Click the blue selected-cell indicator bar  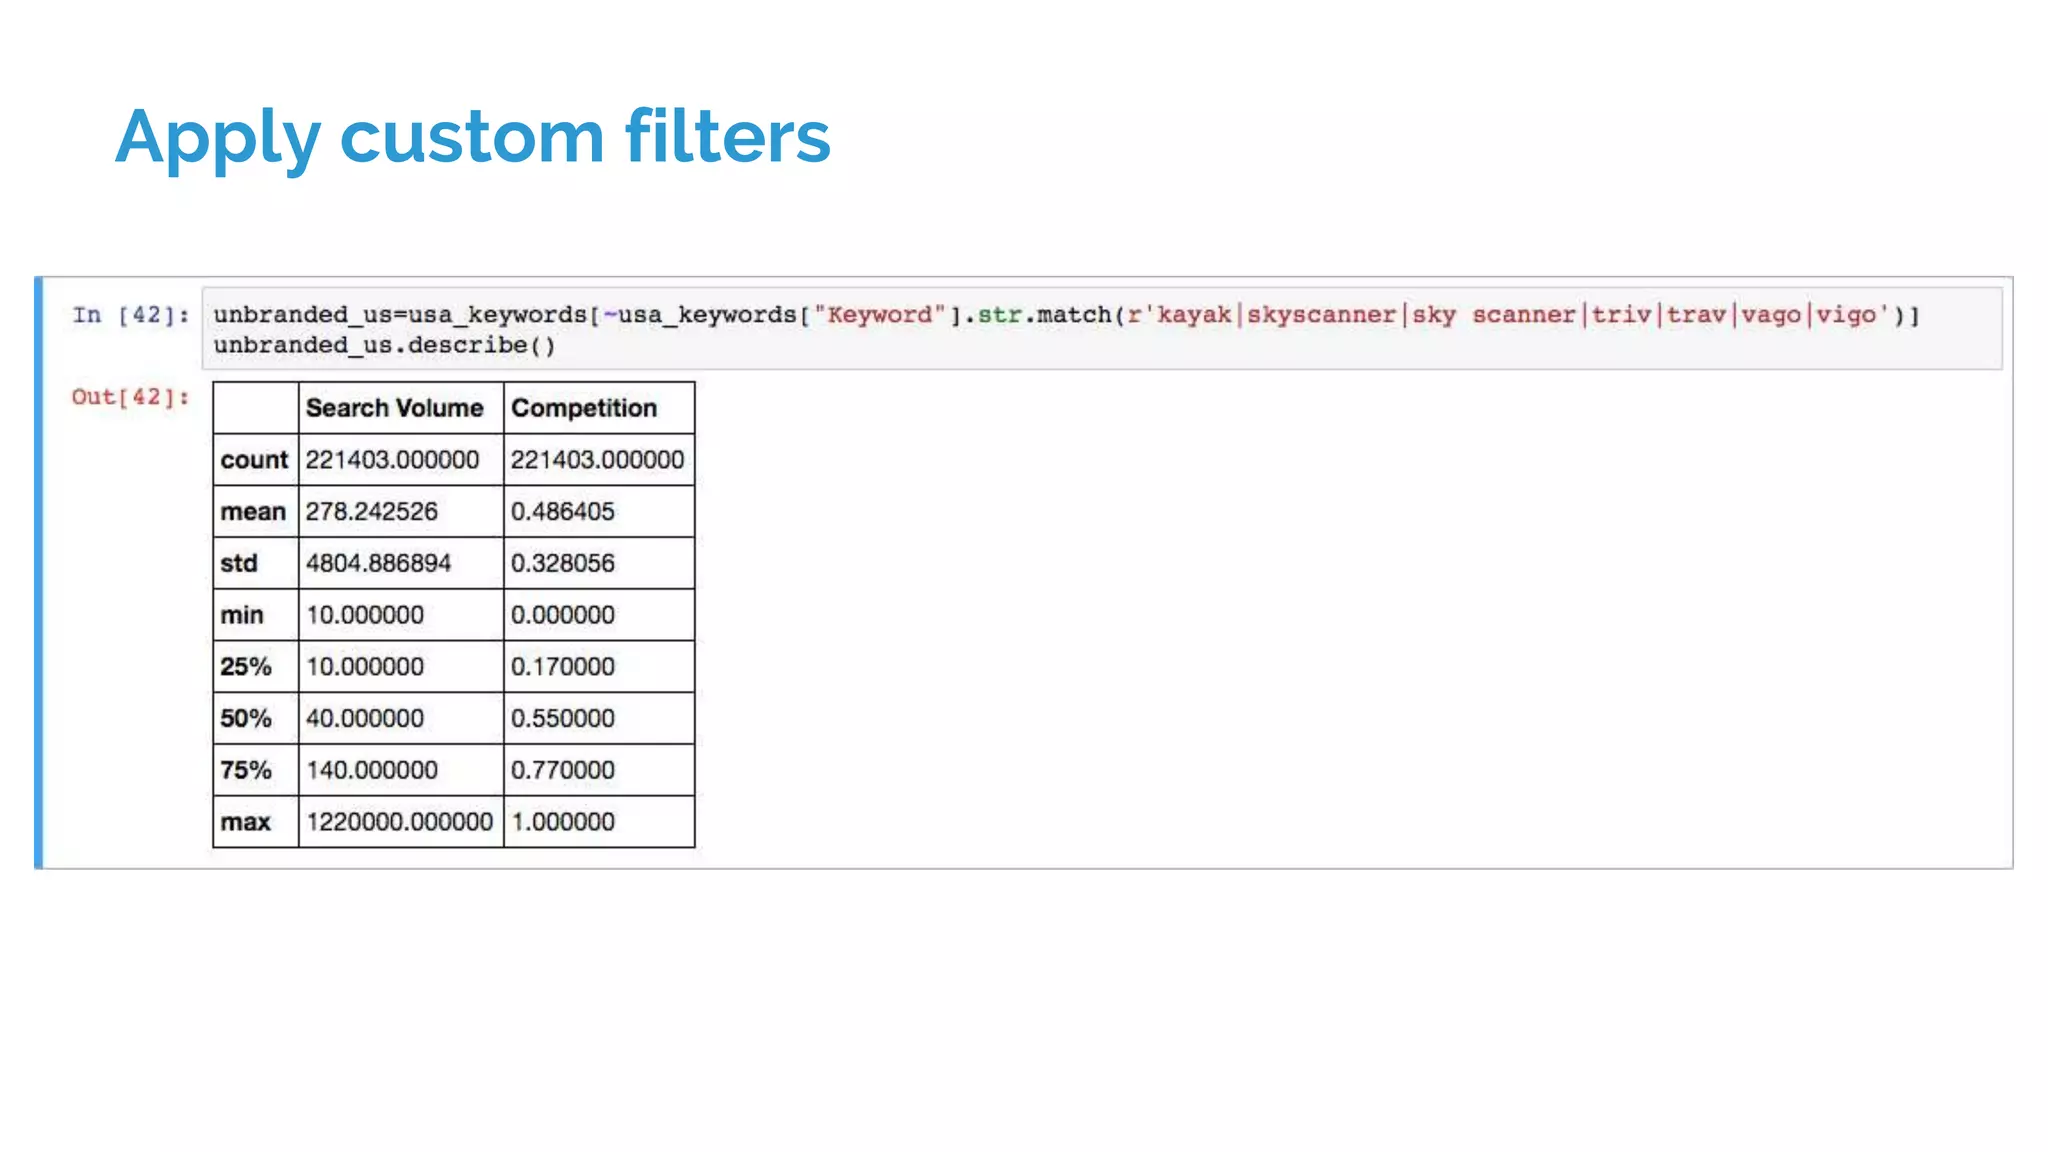[x=39, y=573]
